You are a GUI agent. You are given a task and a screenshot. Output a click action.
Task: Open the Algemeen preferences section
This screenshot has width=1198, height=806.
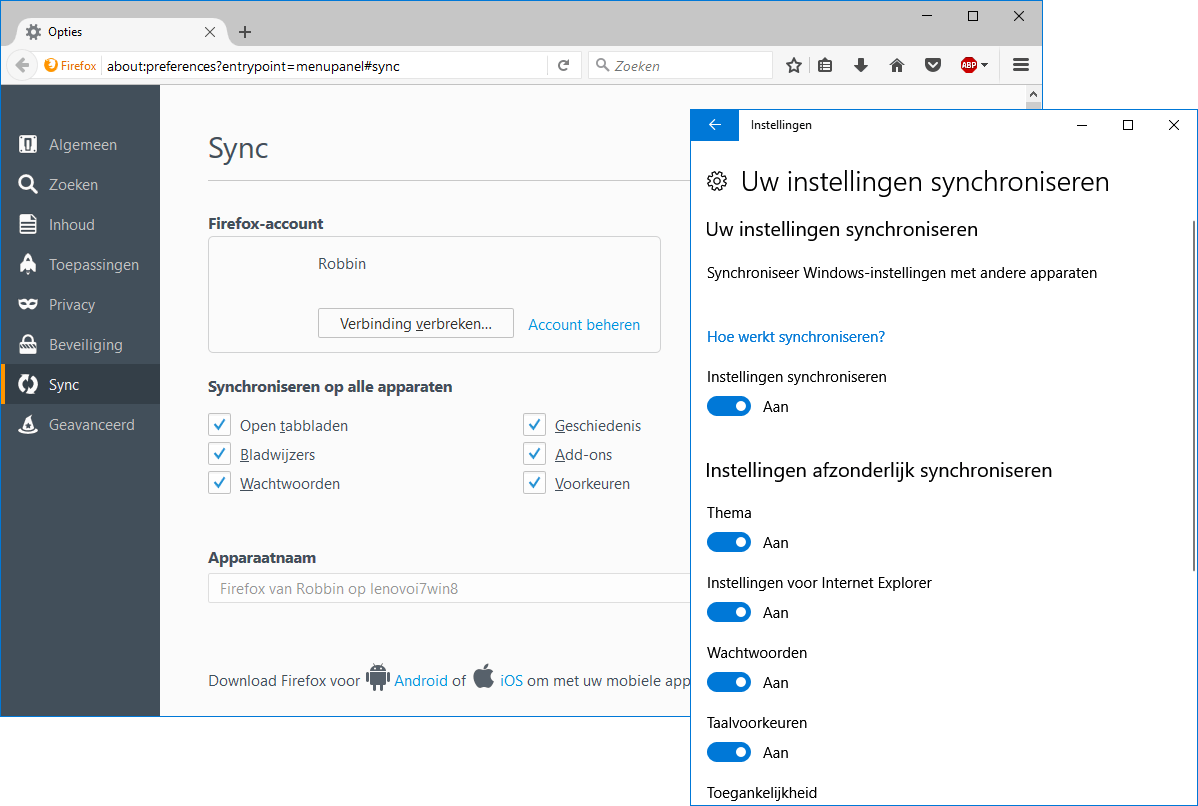tap(82, 145)
